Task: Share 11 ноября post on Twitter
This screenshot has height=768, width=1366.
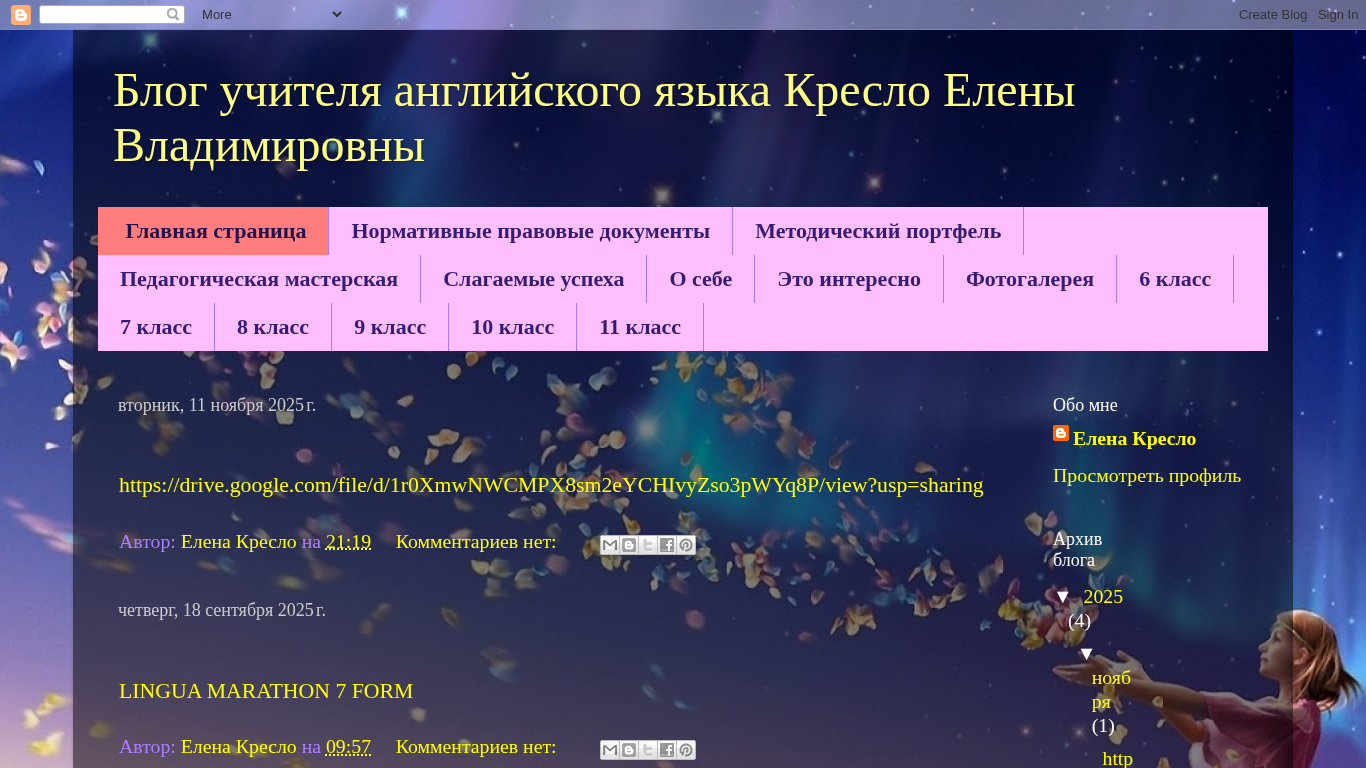Action: pyautogui.click(x=648, y=545)
